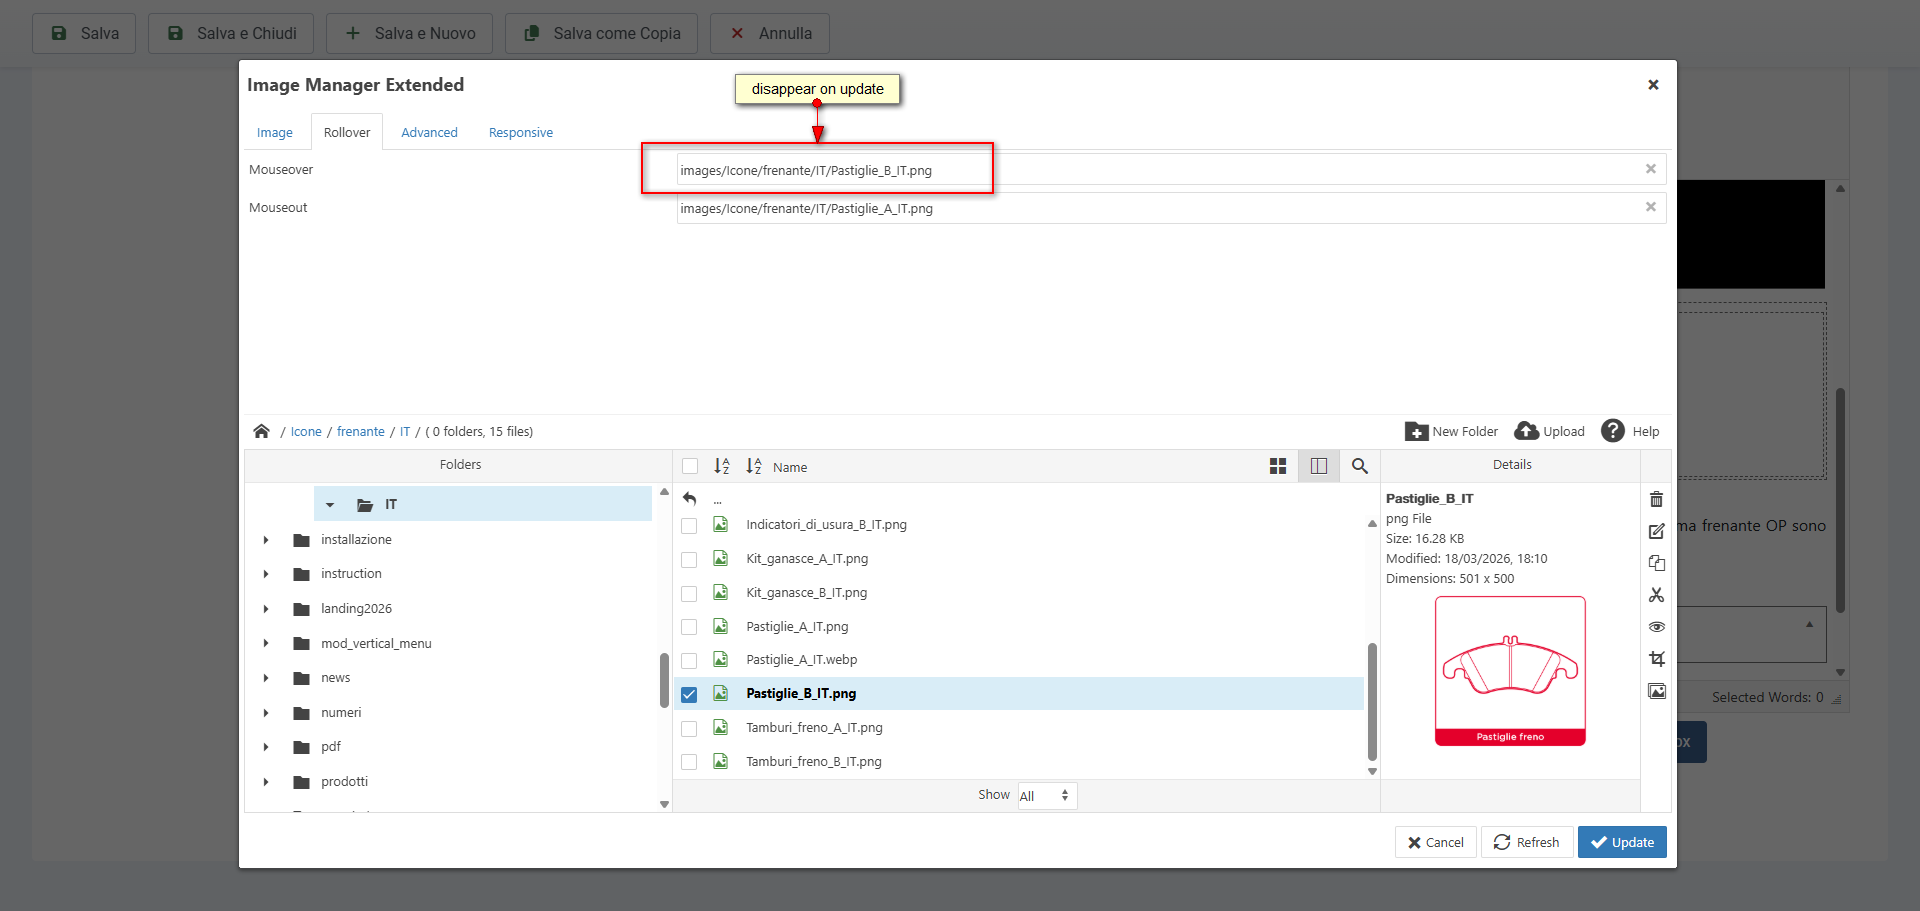This screenshot has width=1920, height=911.
Task: Check the Pastiglie_A_IT.webp checkbox
Action: click(689, 660)
